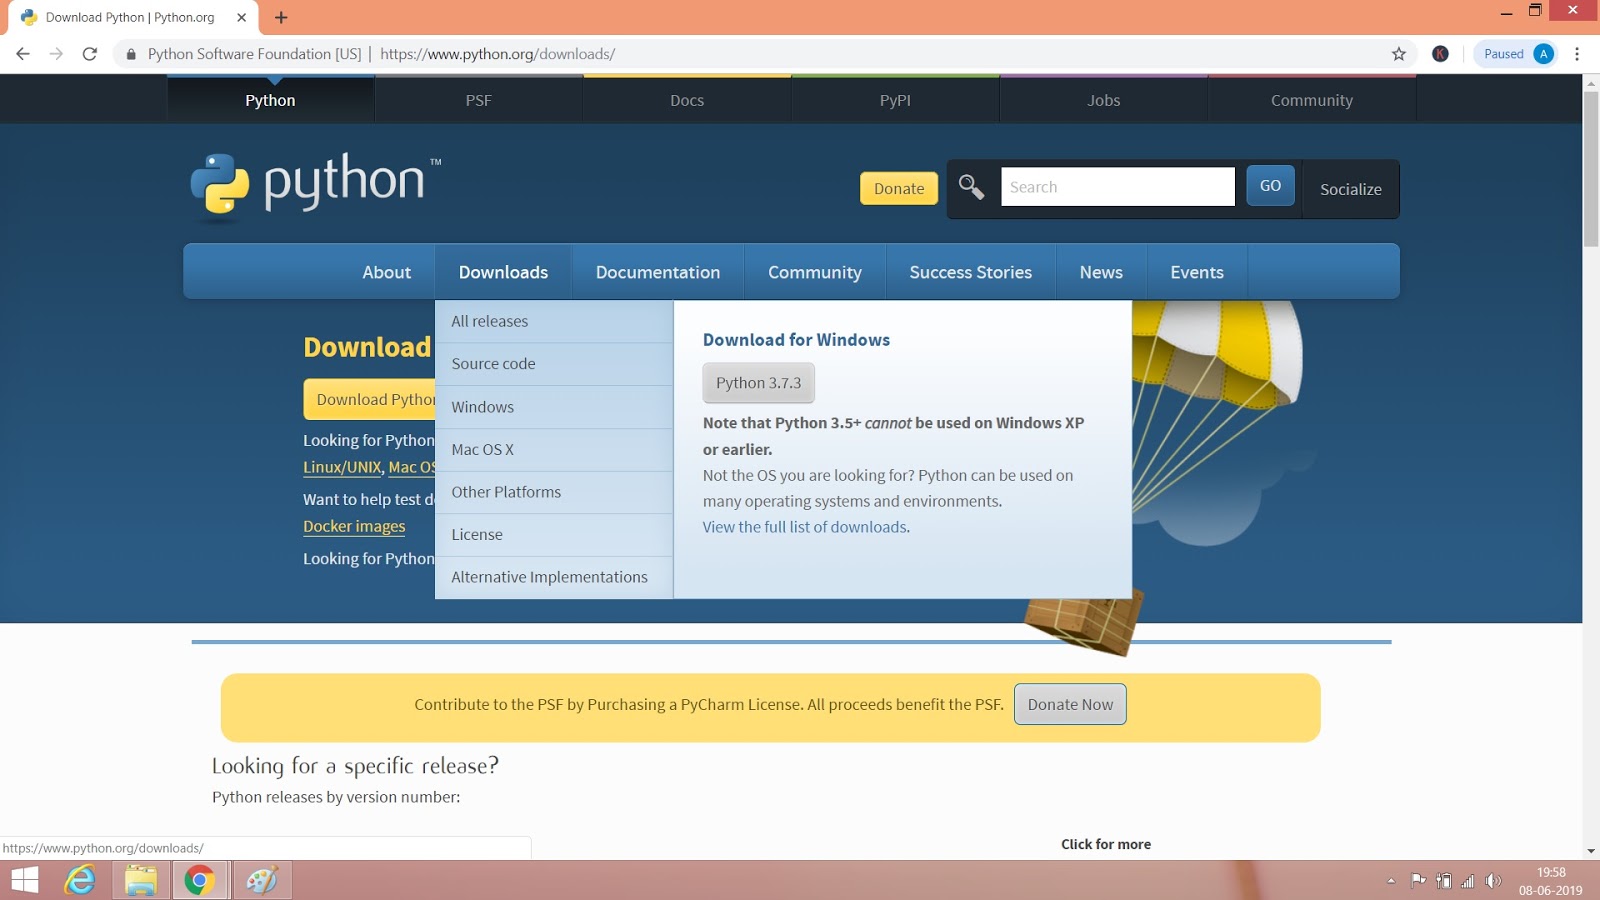Viewport: 1600px width, 900px height.
Task: Open the Downloads navigation menu
Action: [503, 272]
